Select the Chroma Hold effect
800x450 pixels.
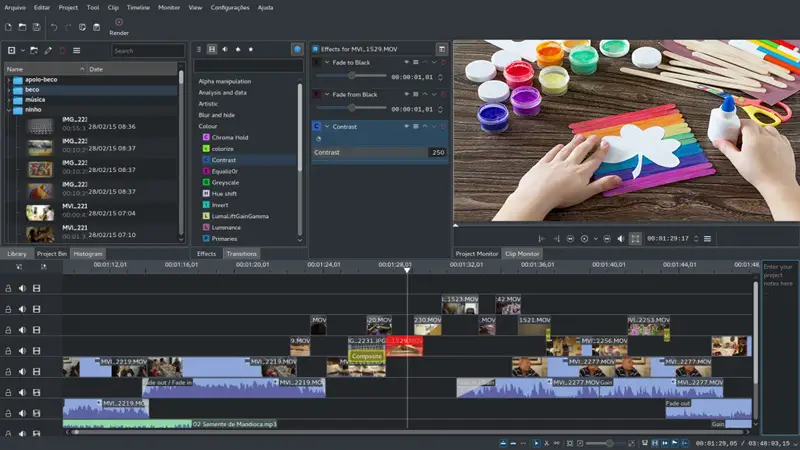tap(231, 136)
